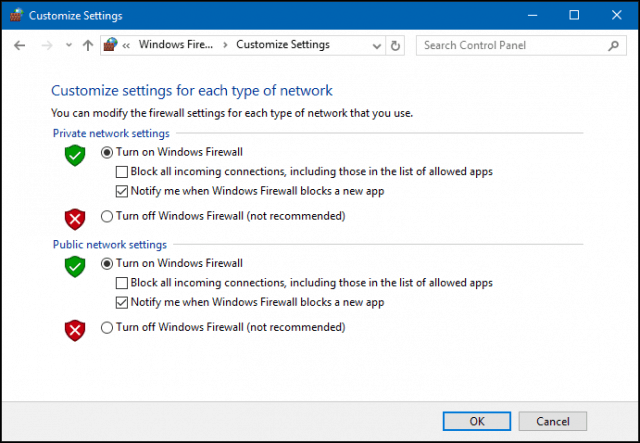Click the Public network settings heading
Screen dimensions: 640x443
[110, 245]
